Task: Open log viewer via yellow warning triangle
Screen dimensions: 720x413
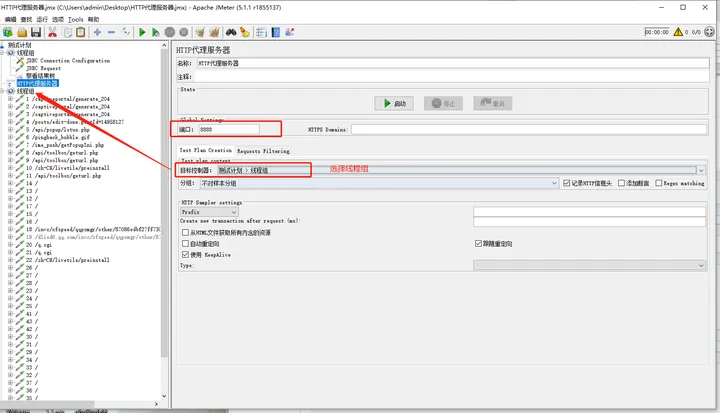Action: pos(678,32)
